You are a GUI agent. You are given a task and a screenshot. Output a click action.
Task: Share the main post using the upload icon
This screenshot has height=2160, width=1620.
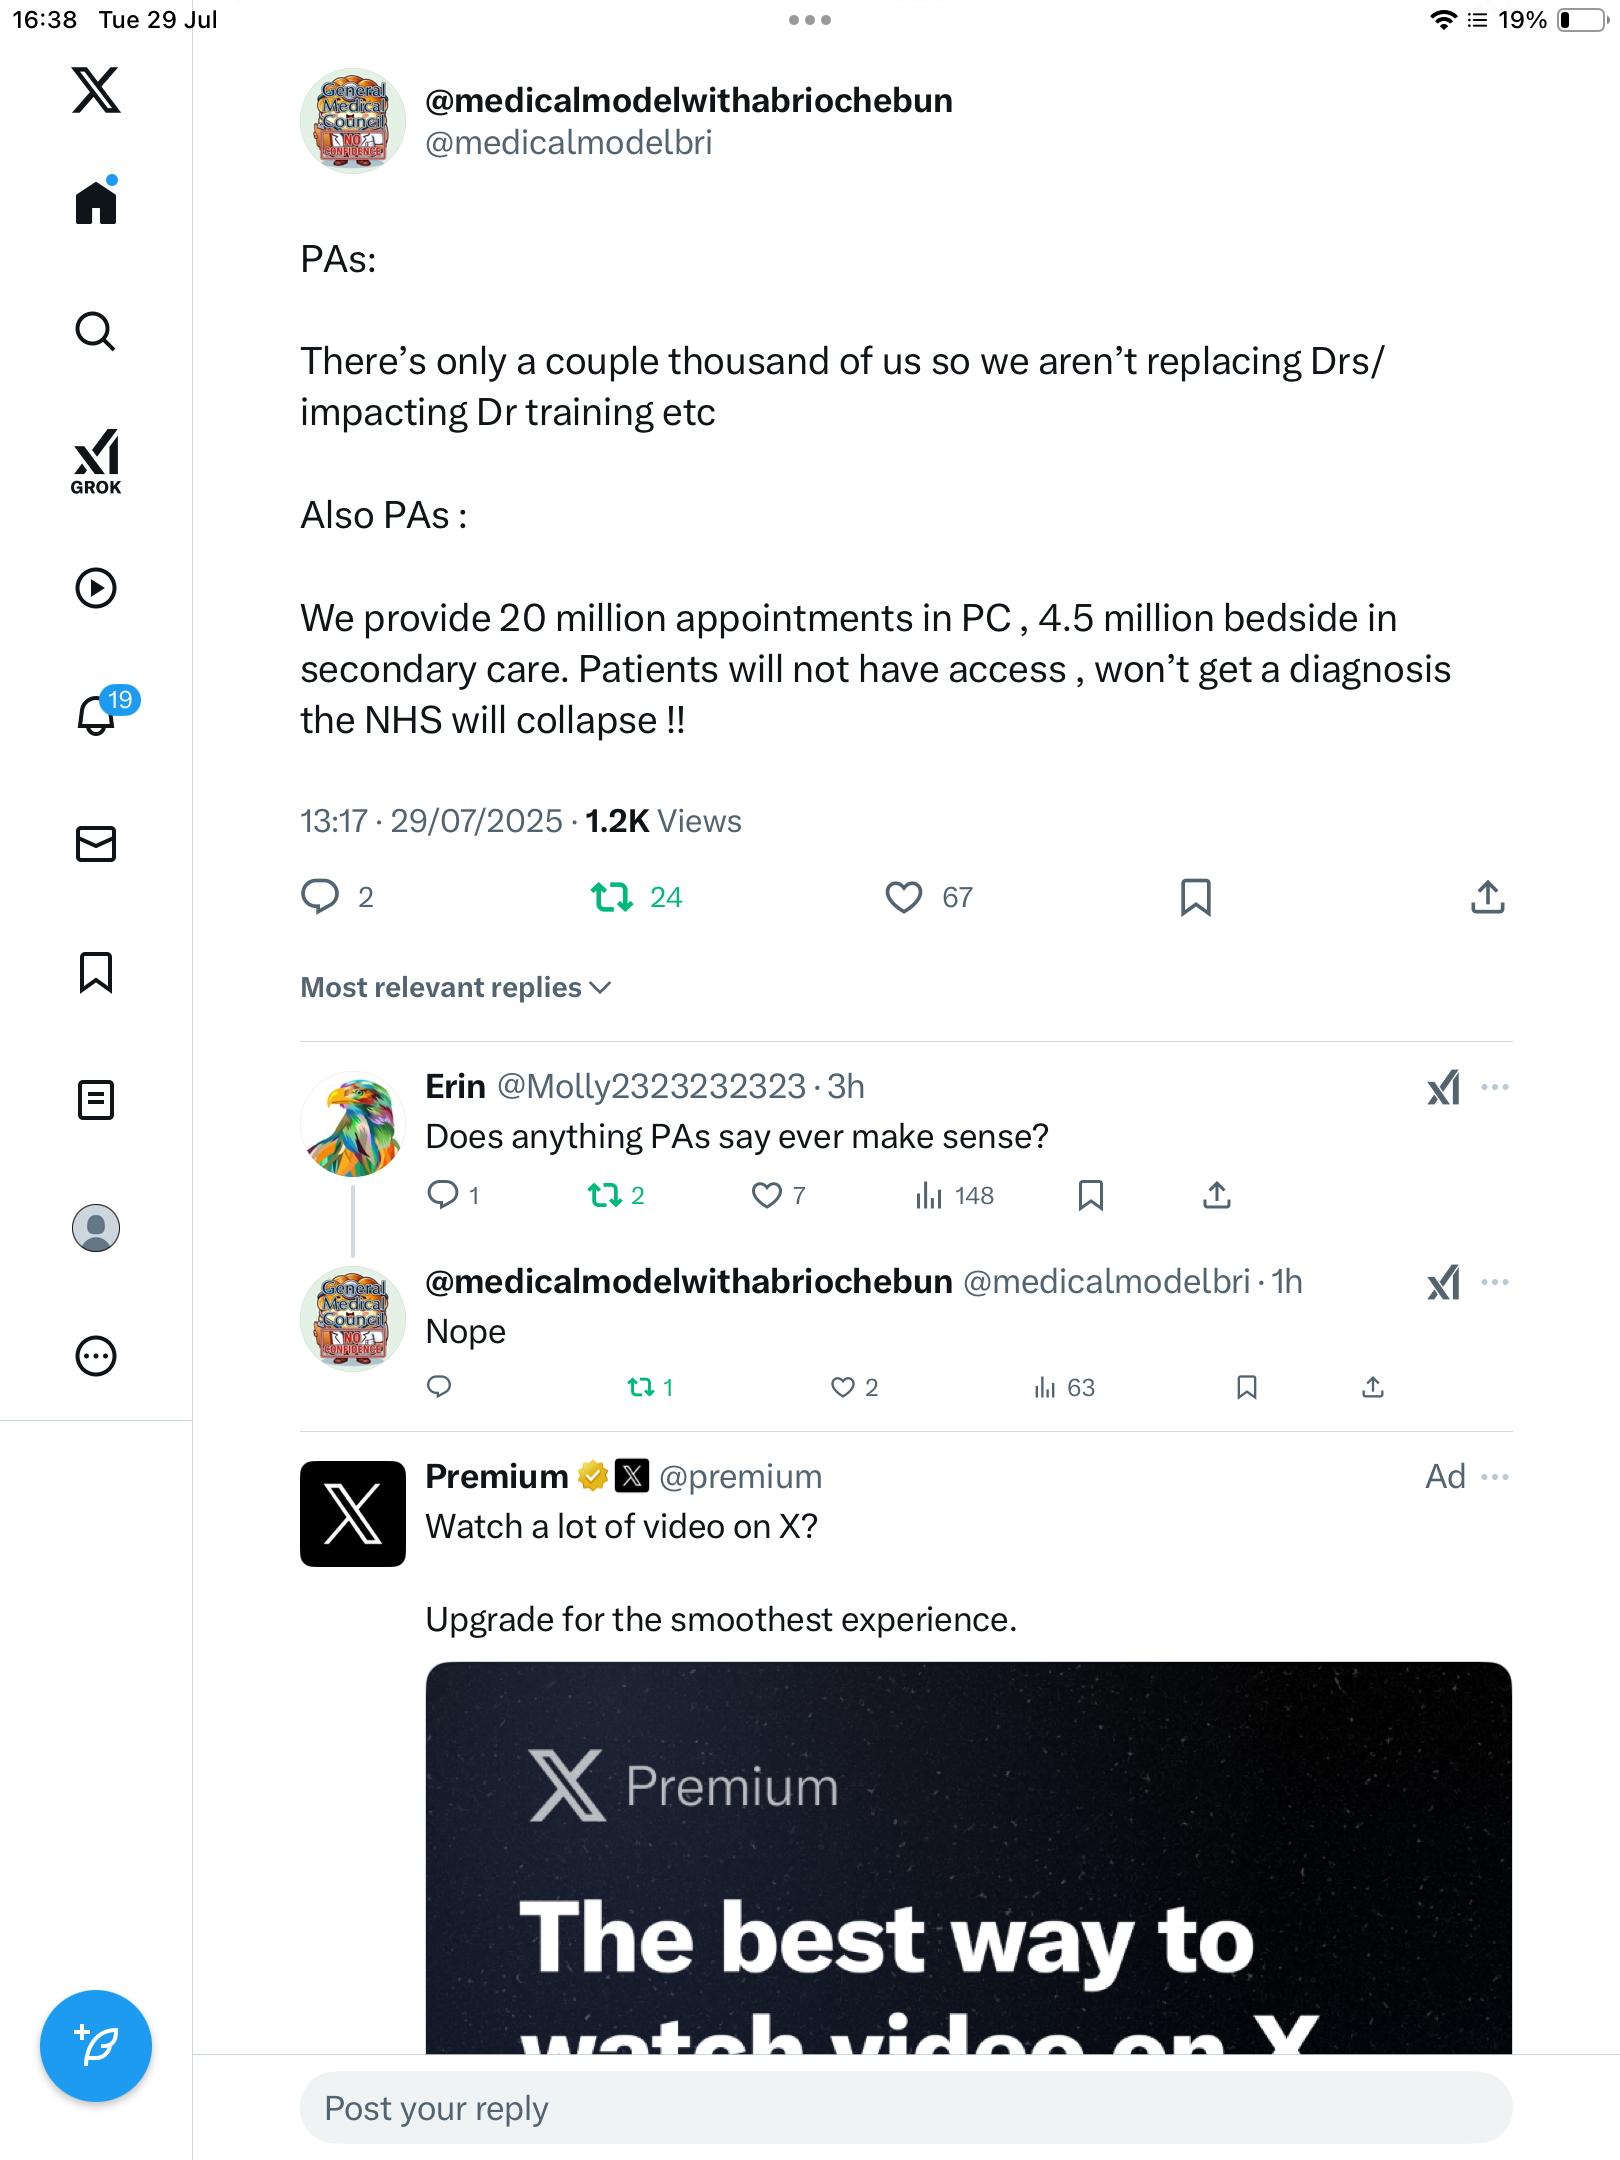pyautogui.click(x=1488, y=897)
